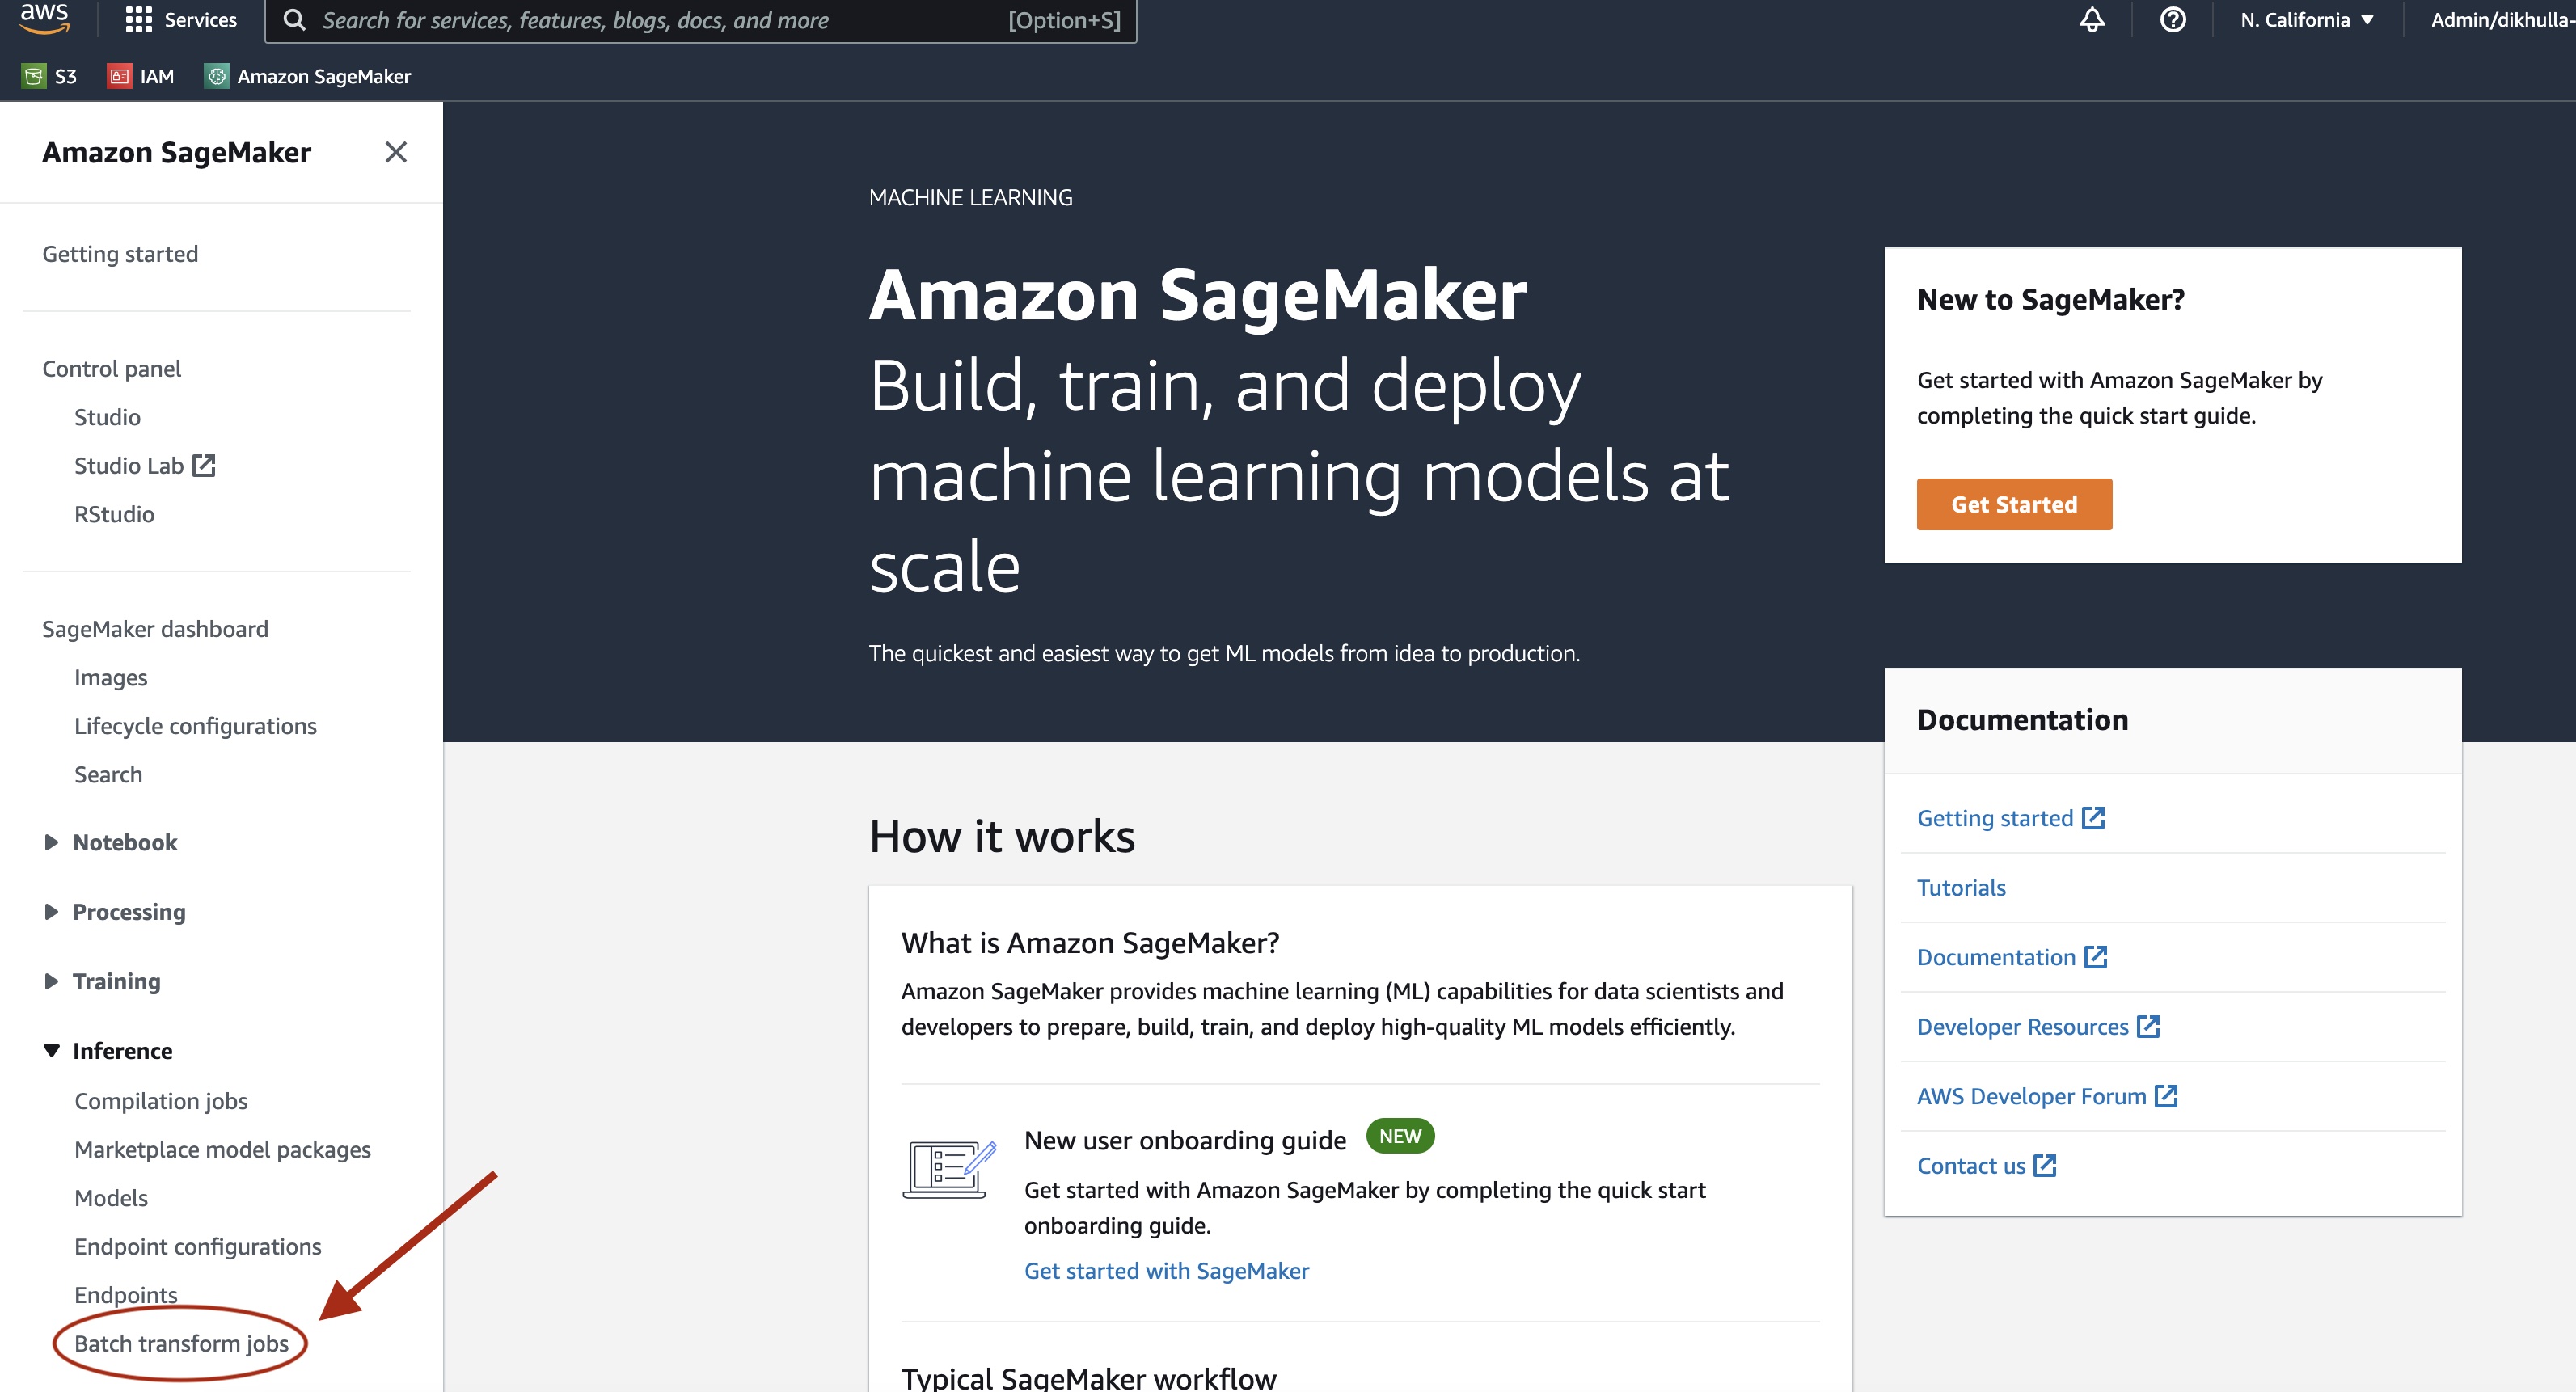Open Endpoints under Inference
Image resolution: width=2576 pixels, height=1392 pixels.
tap(126, 1294)
